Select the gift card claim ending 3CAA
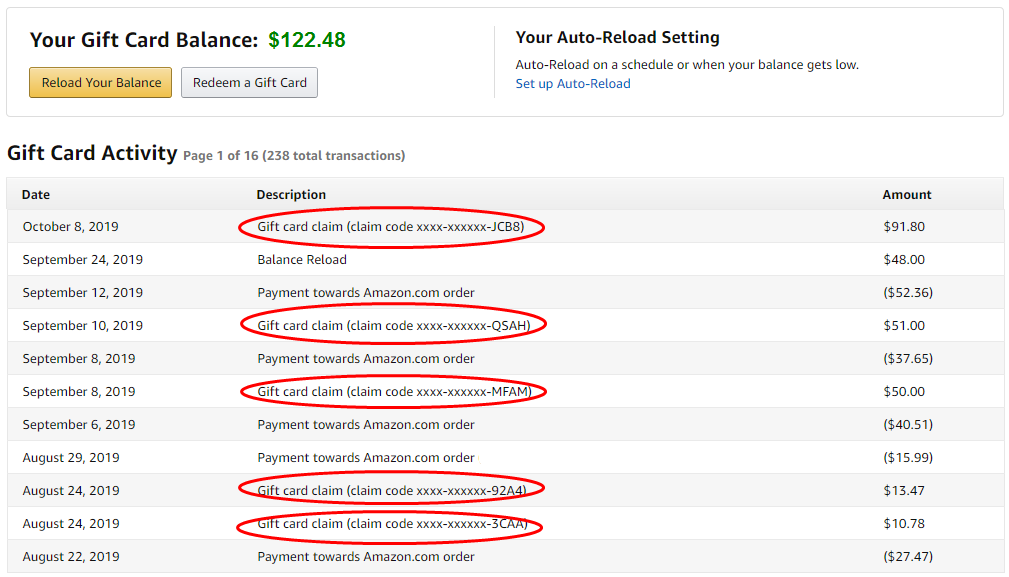This screenshot has width=1009, height=577. (x=392, y=524)
